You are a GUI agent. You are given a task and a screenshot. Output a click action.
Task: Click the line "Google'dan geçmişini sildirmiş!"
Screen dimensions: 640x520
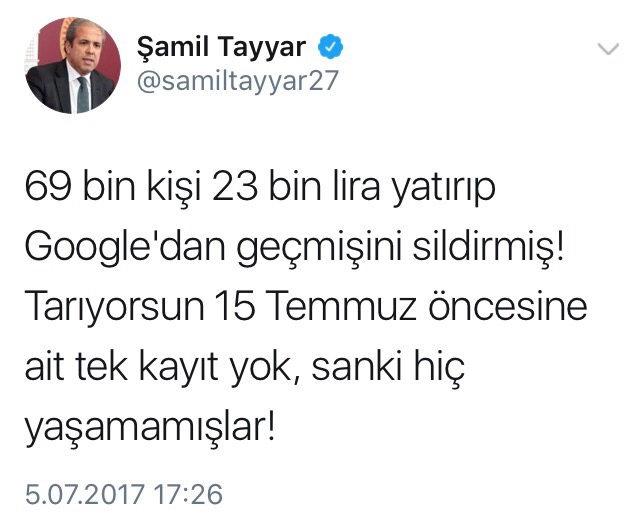point(295,247)
